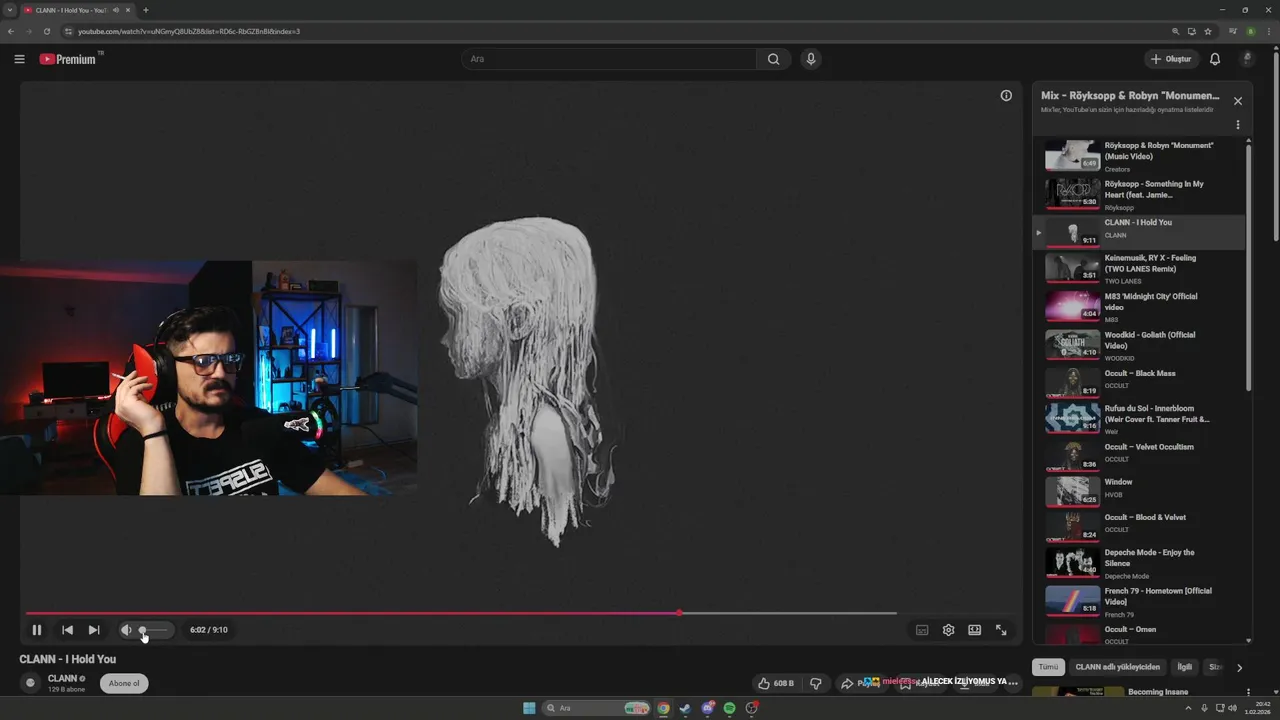The width and height of the screenshot is (1280, 720).
Task: Dislike the video with thumbs down
Action: [x=815, y=683]
